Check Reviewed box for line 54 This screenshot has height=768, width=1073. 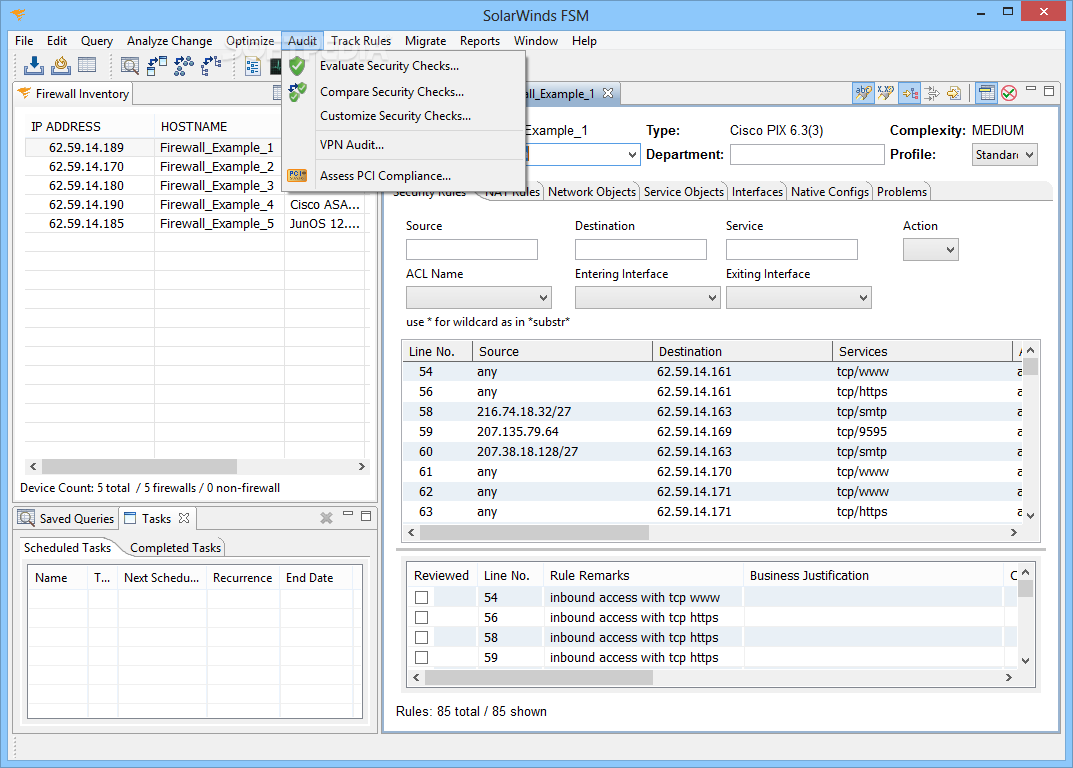tap(422, 598)
